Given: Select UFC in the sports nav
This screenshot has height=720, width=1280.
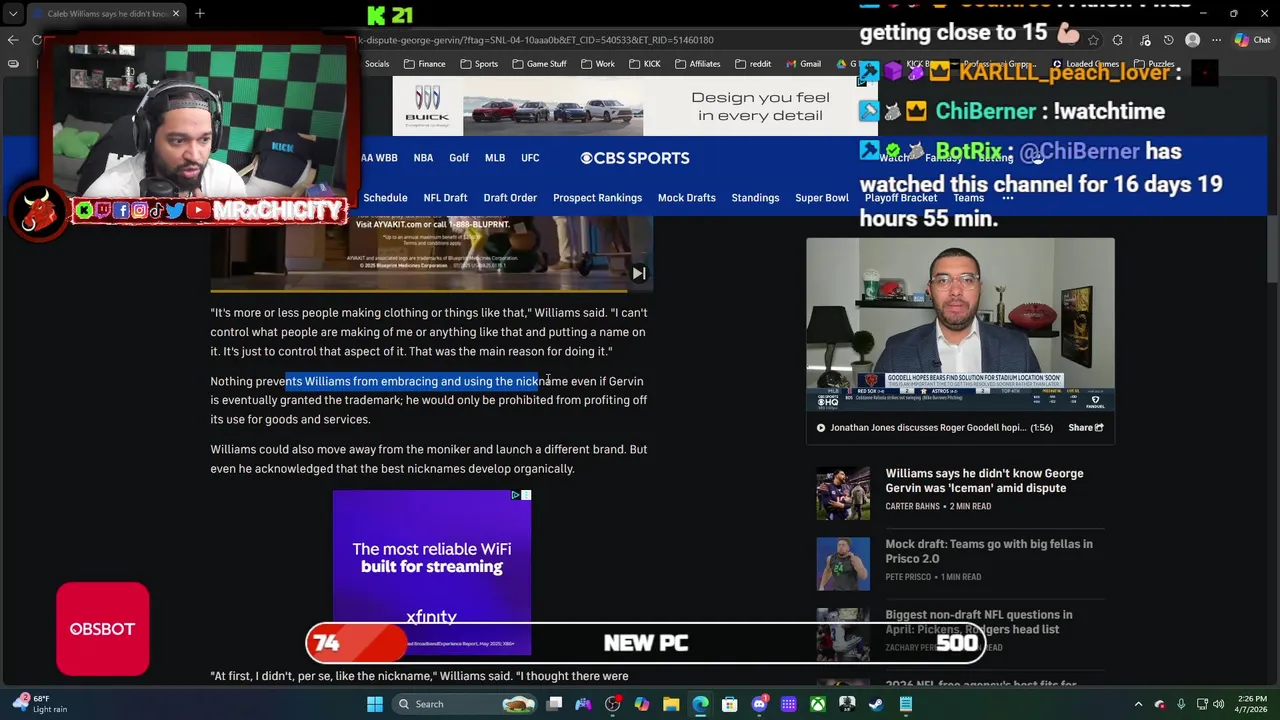Looking at the screenshot, I should (x=530, y=158).
